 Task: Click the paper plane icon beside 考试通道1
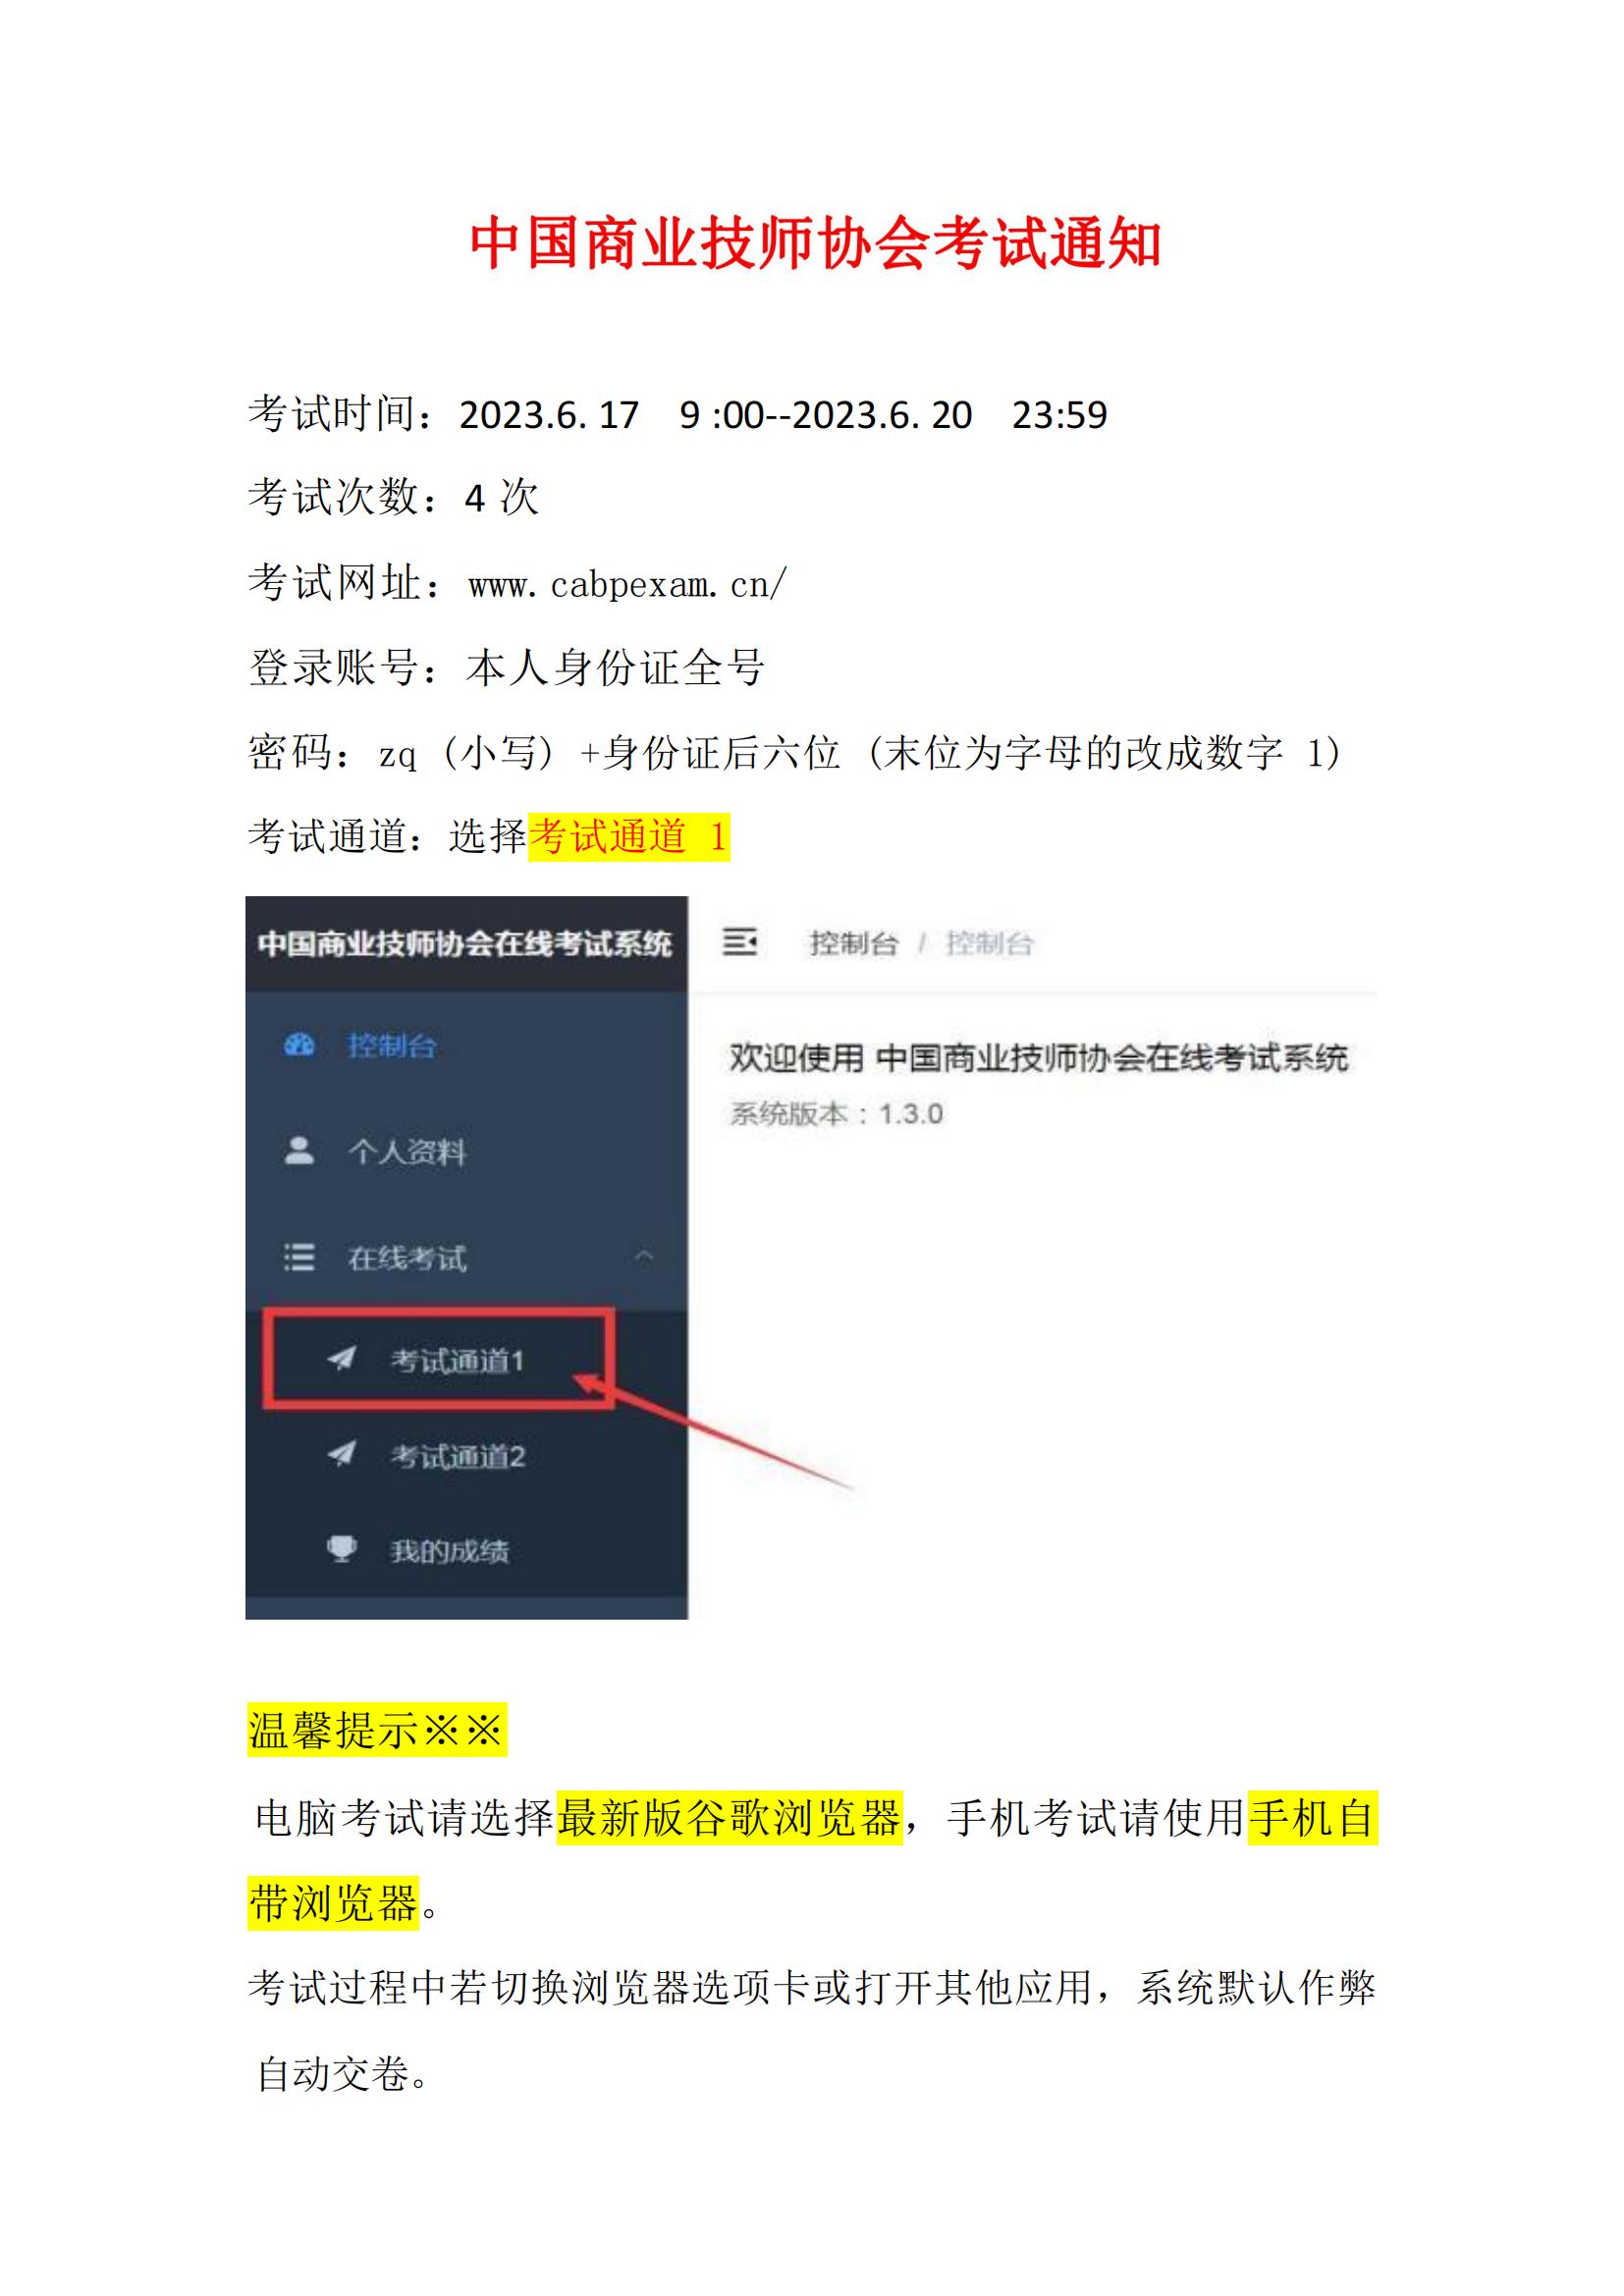[x=342, y=1360]
